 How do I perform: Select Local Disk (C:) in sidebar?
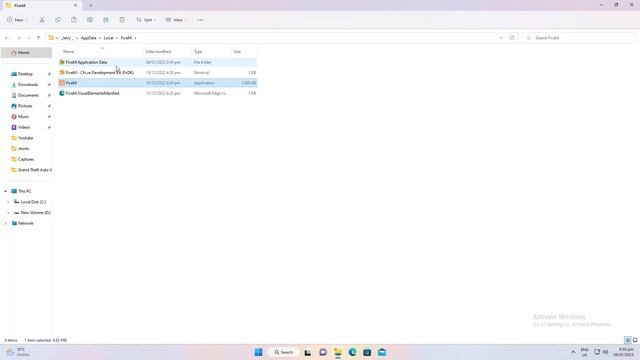30,202
